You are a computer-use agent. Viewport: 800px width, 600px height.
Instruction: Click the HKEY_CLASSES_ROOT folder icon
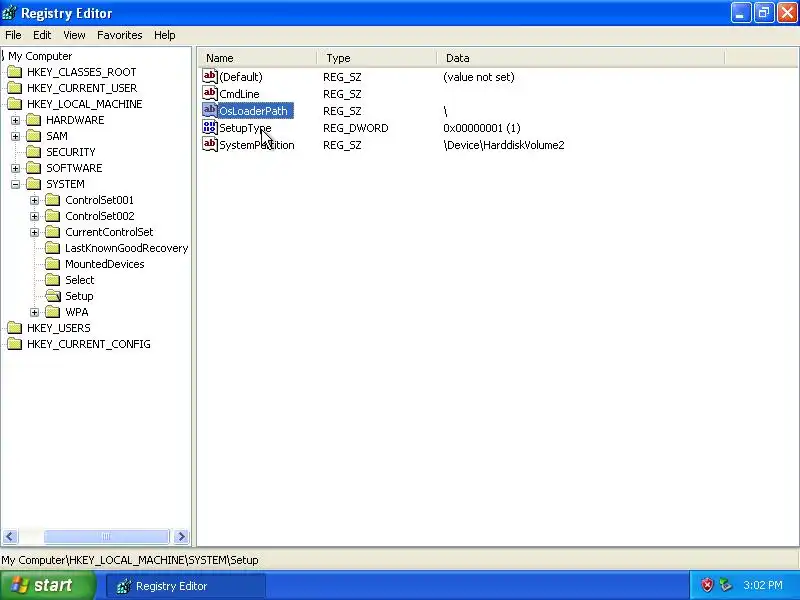[15, 72]
